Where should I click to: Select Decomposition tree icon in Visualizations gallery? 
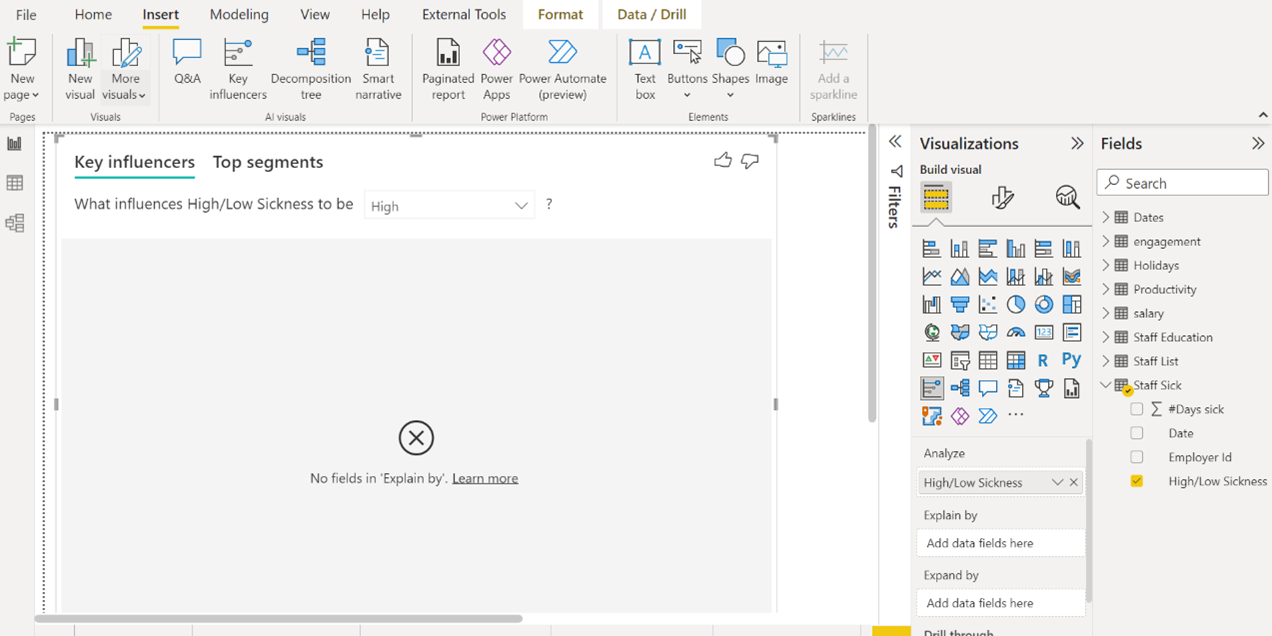point(959,388)
